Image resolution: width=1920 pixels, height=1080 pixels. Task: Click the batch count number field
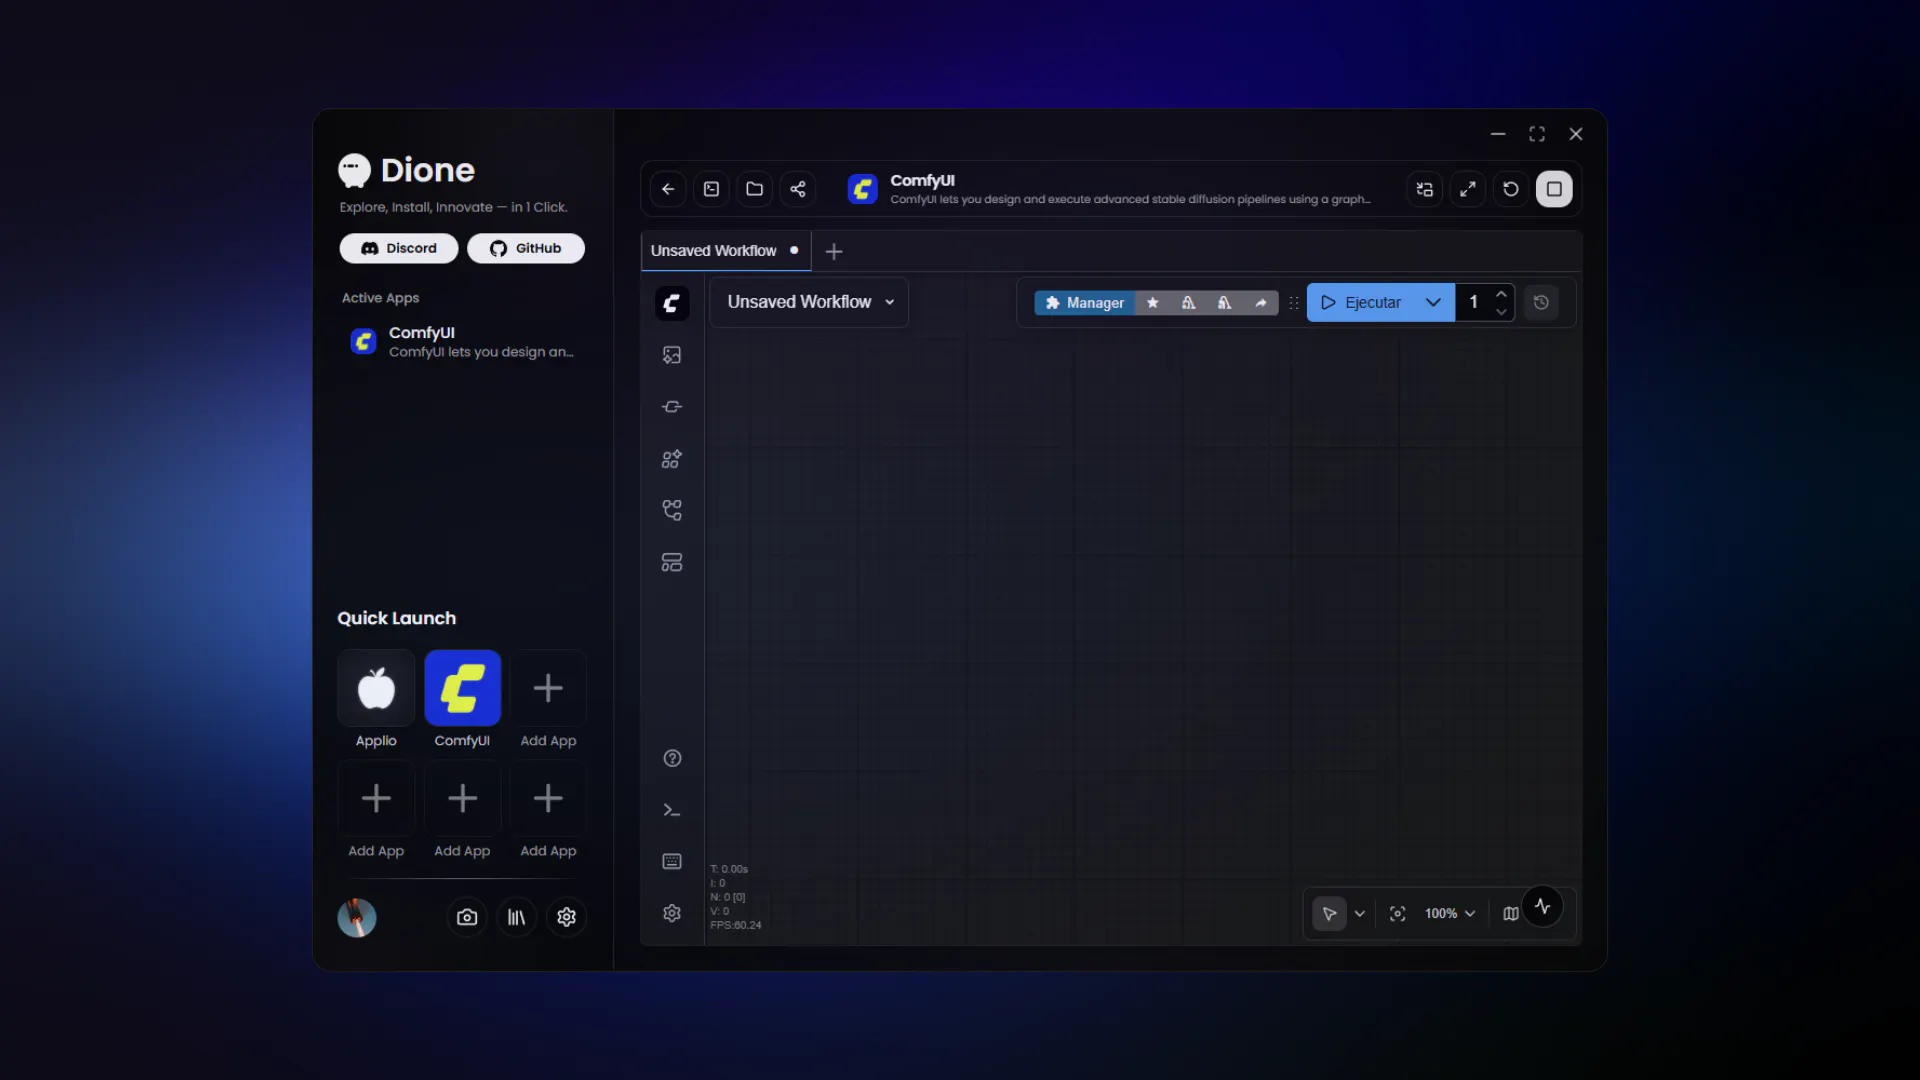pos(1473,303)
